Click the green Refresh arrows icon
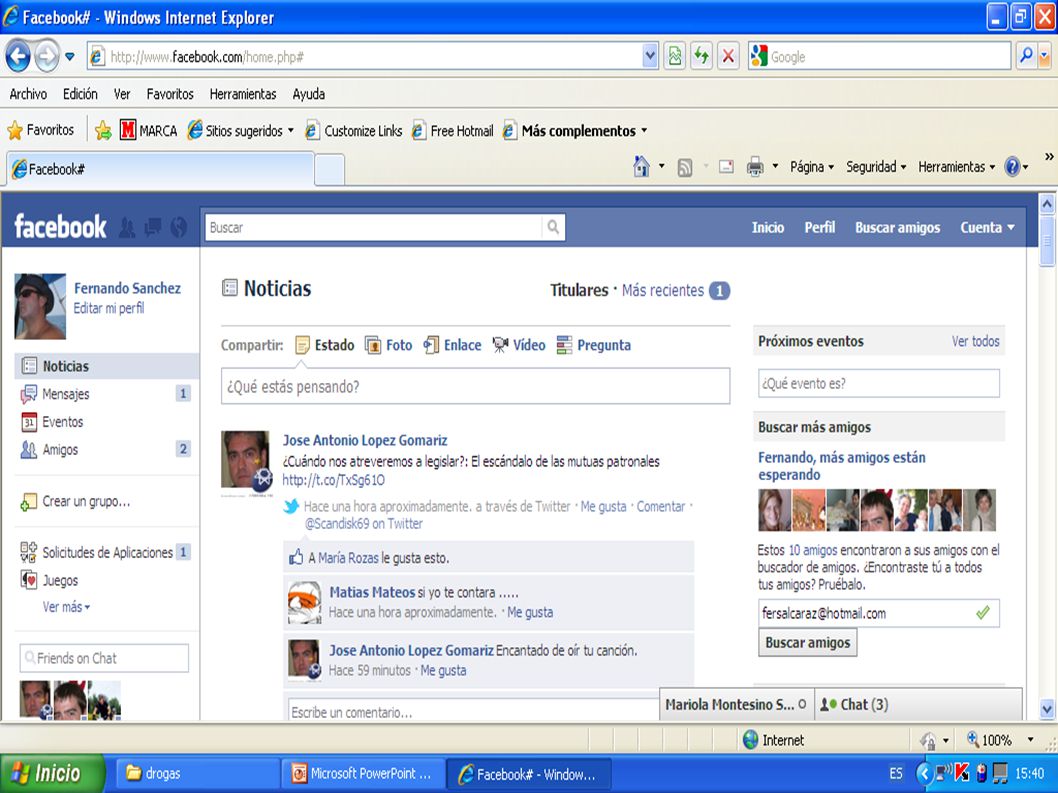 pyautogui.click(x=702, y=56)
